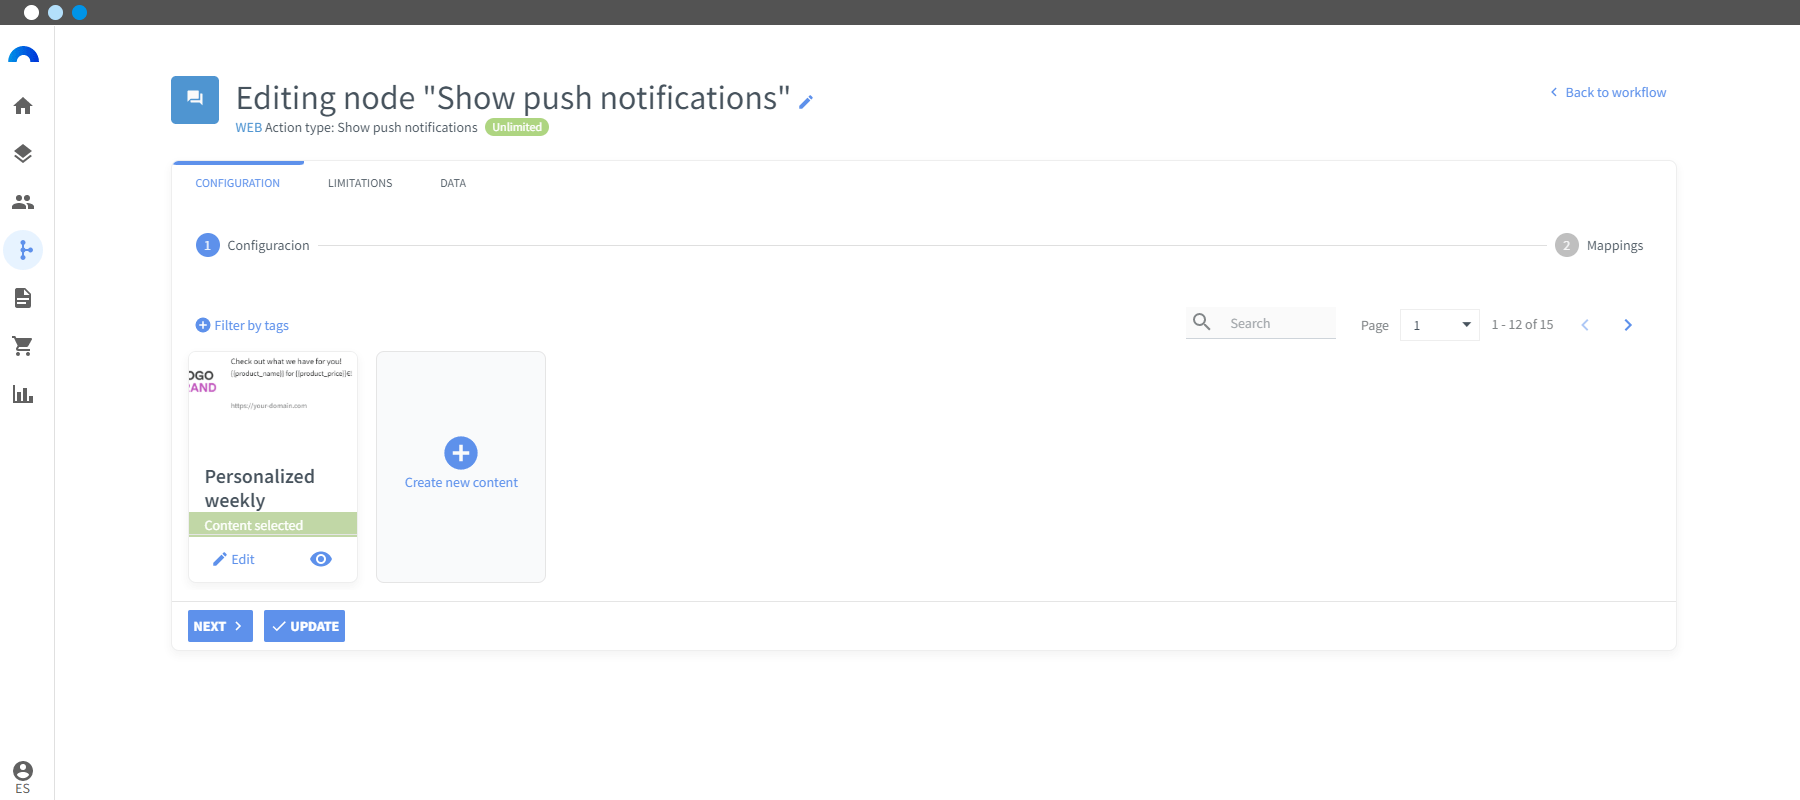This screenshot has height=800, width=1800.
Task: Open the bar chart analytics icon
Action: (x=23, y=394)
